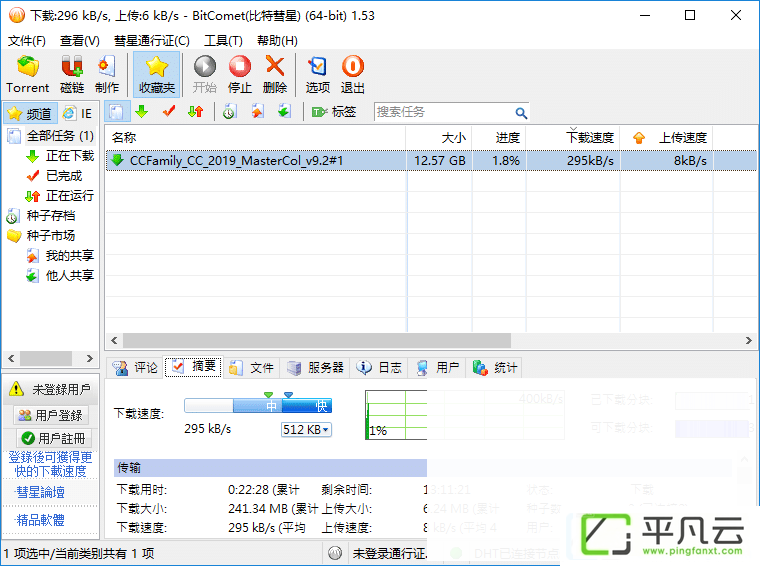
Task: Delete selected task with 删除
Action: pos(275,75)
